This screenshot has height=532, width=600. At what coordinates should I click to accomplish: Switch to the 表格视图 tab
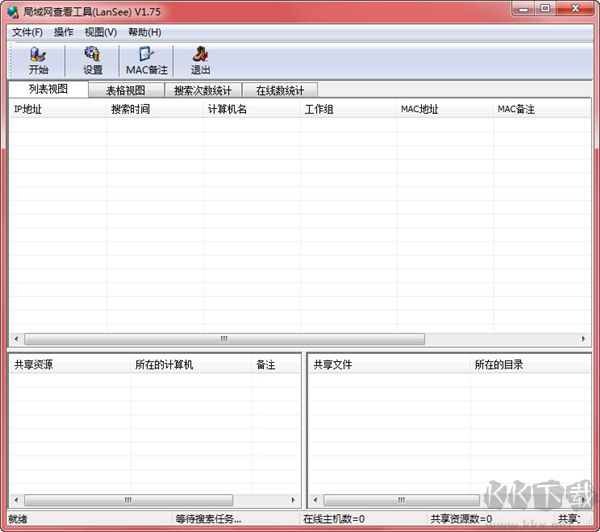(126, 91)
